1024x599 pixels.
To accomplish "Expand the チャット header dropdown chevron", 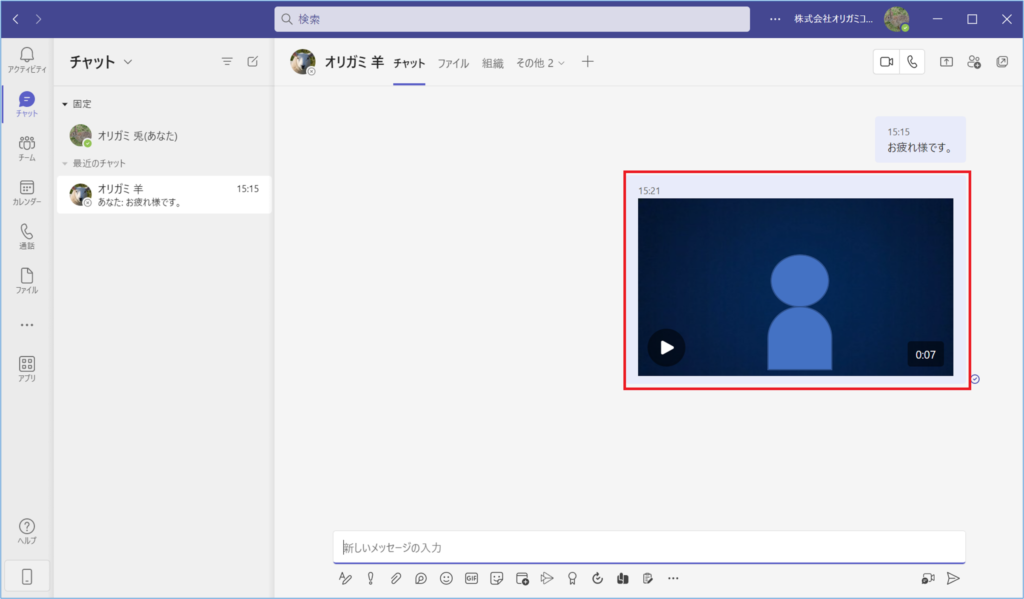I will point(127,62).
